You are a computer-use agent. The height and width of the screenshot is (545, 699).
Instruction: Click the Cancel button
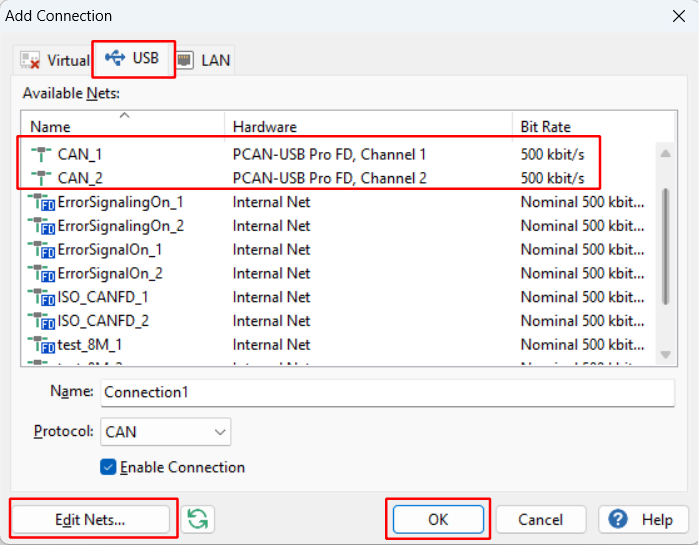540,519
